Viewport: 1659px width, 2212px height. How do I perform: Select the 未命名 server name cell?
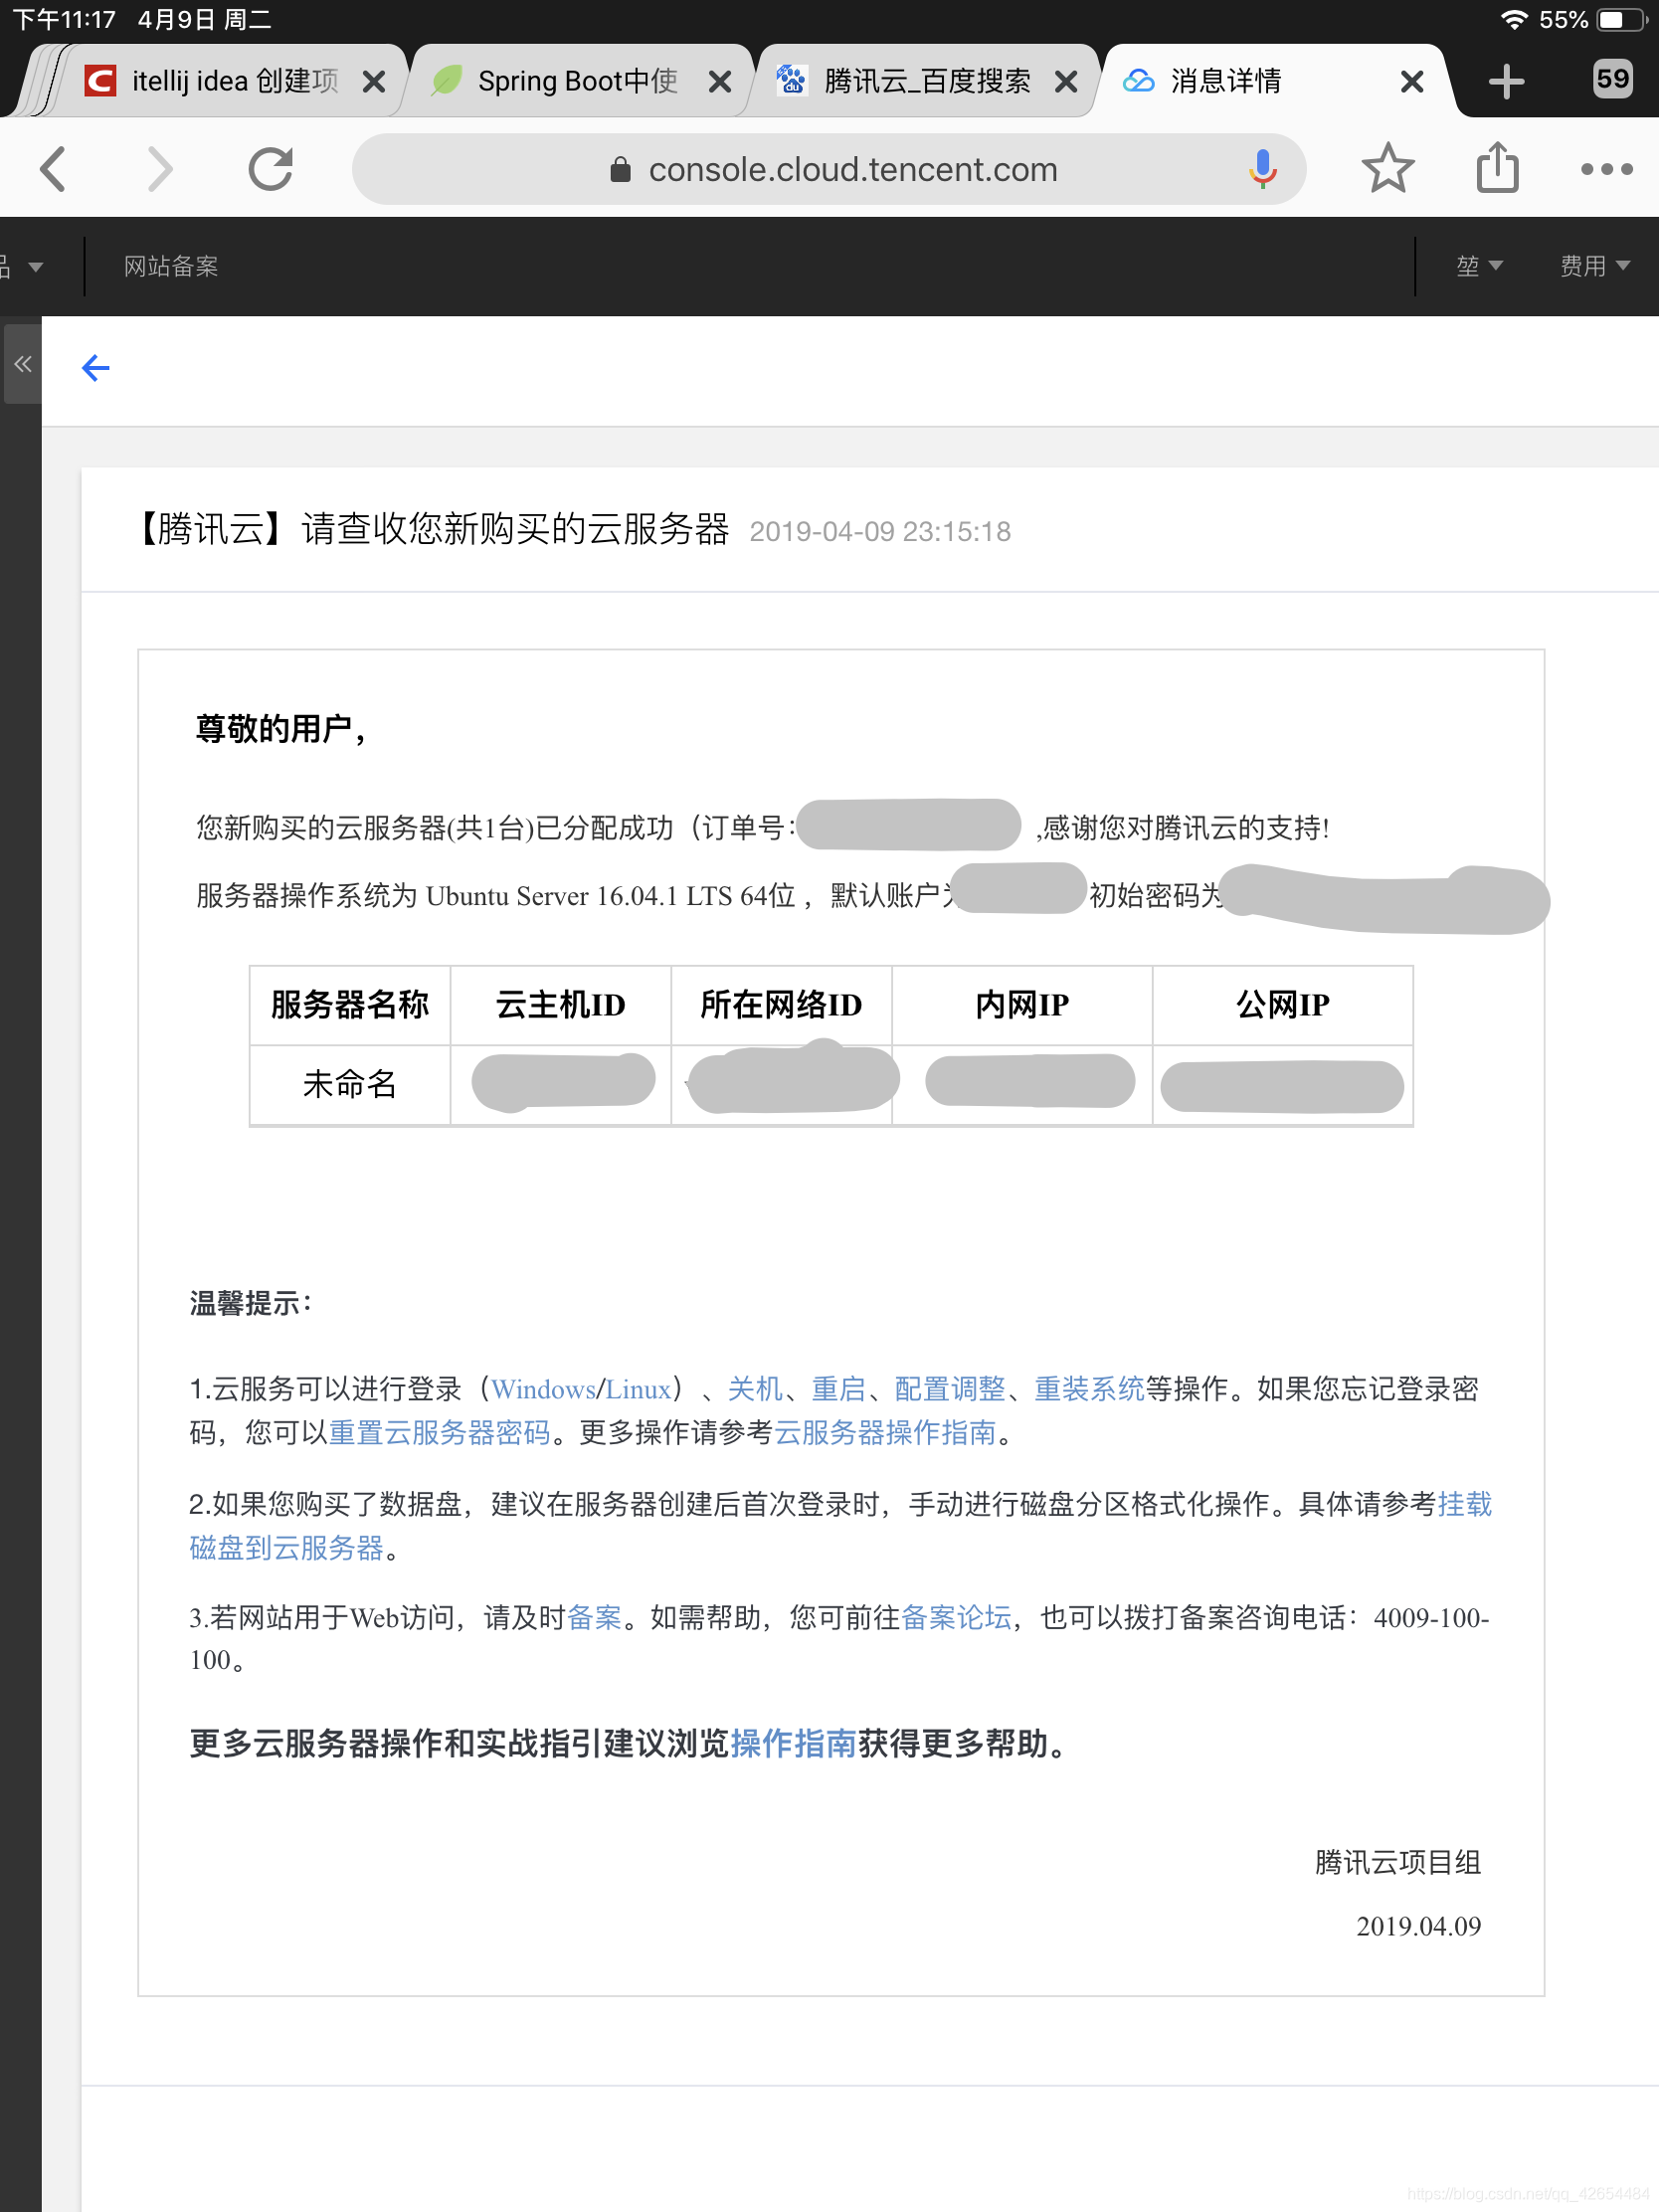coord(350,1084)
